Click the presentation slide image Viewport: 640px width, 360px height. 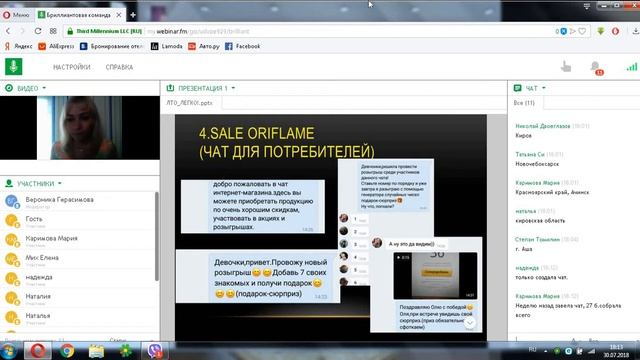point(331,228)
